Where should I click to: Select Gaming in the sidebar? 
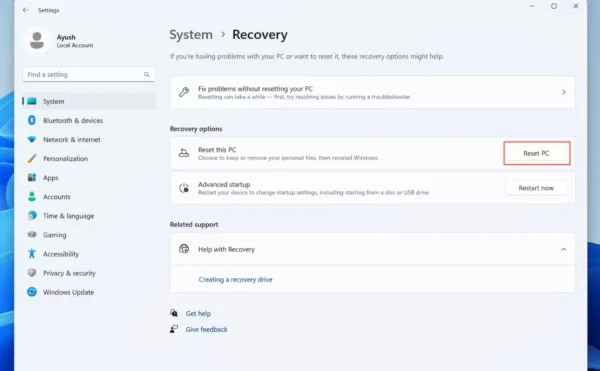coord(89,235)
